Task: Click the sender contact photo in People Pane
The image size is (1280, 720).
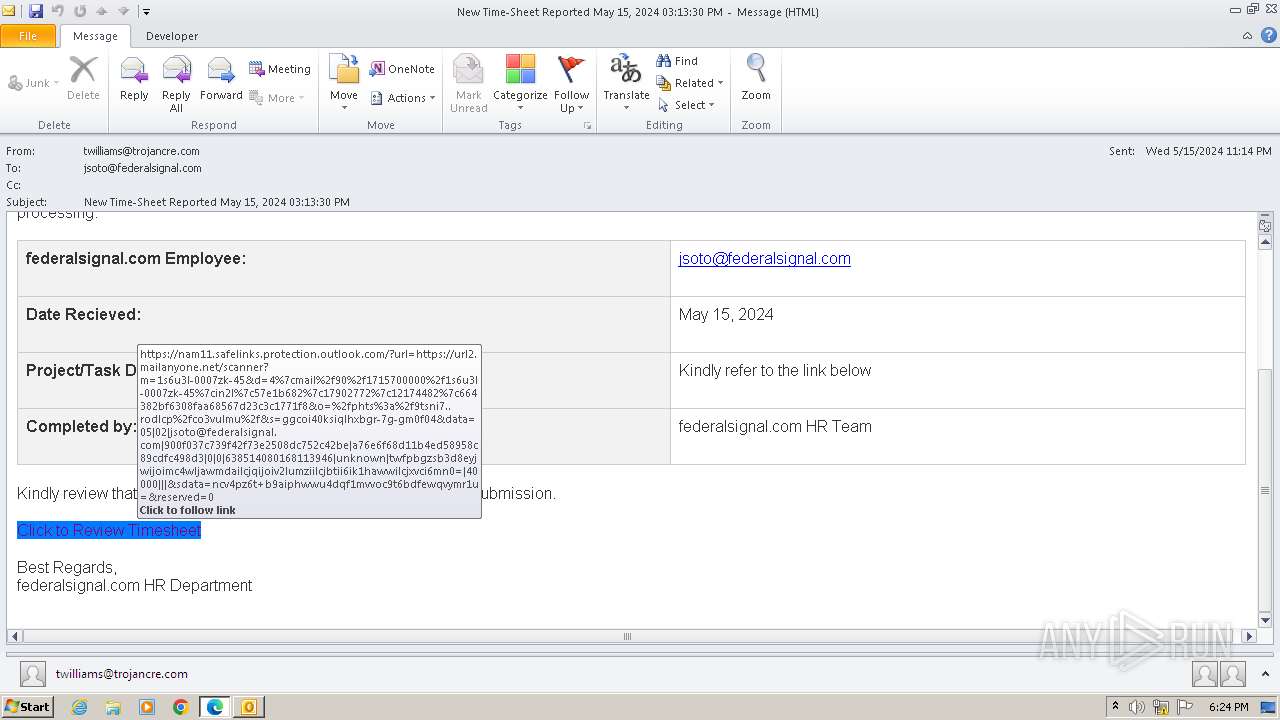Action: tap(33, 674)
